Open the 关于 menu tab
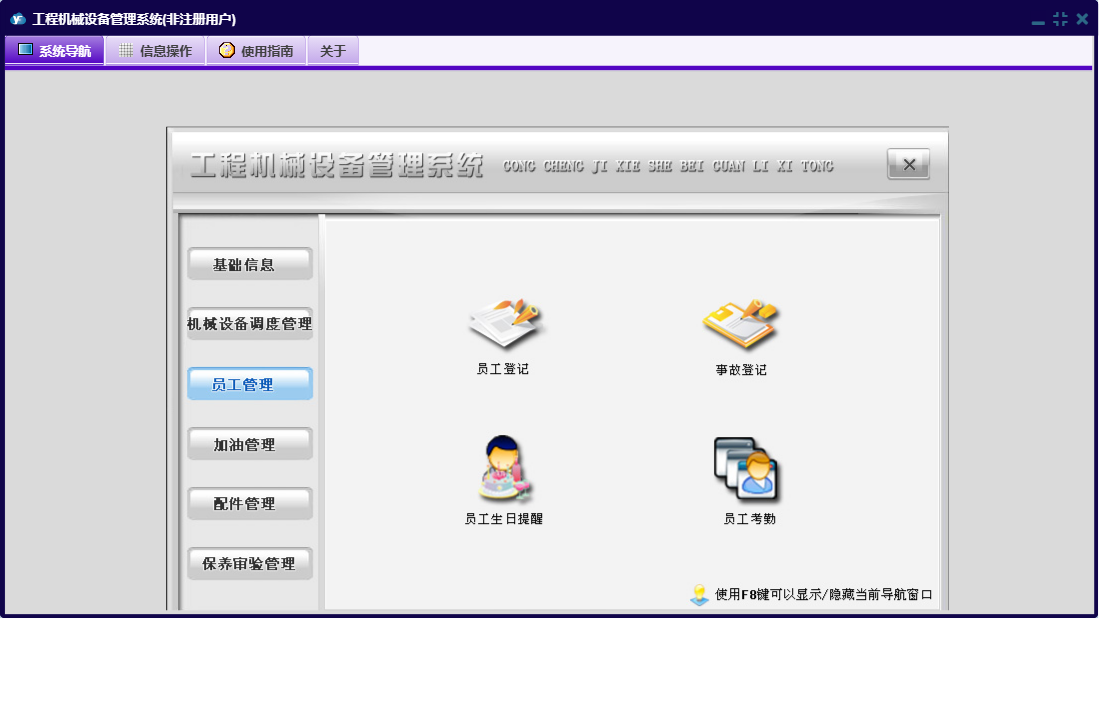This screenshot has height=723, width=1099. click(333, 51)
